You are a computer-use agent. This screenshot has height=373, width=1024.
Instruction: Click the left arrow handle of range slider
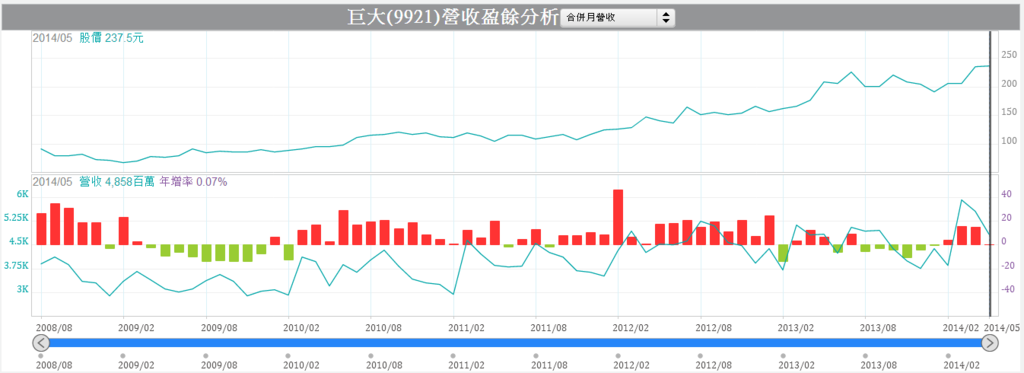coord(40,343)
